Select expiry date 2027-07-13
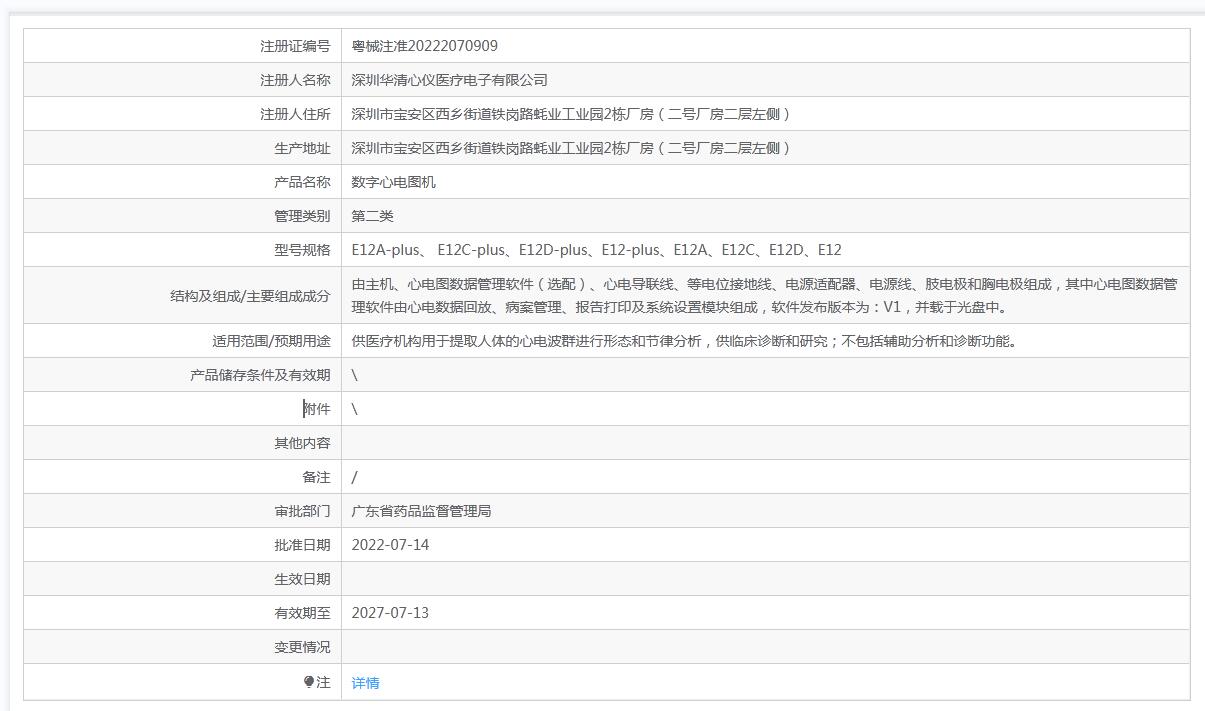 pos(390,613)
